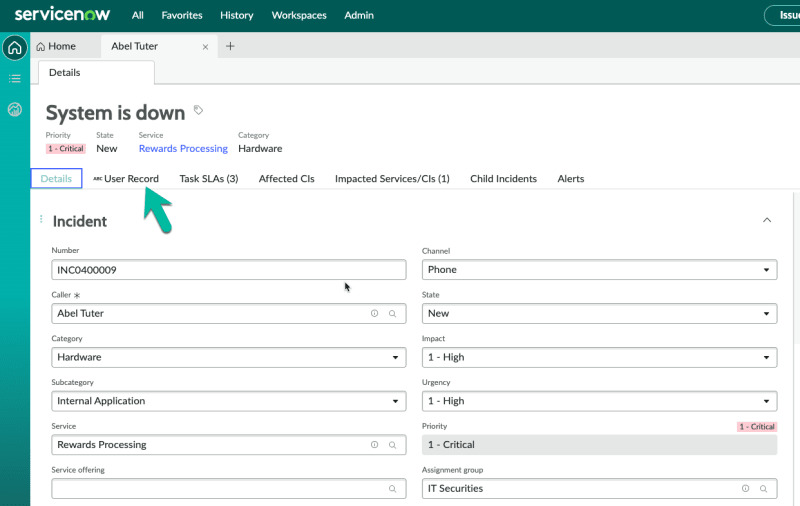Open the Admin menu
This screenshot has height=506, width=800.
(x=359, y=15)
